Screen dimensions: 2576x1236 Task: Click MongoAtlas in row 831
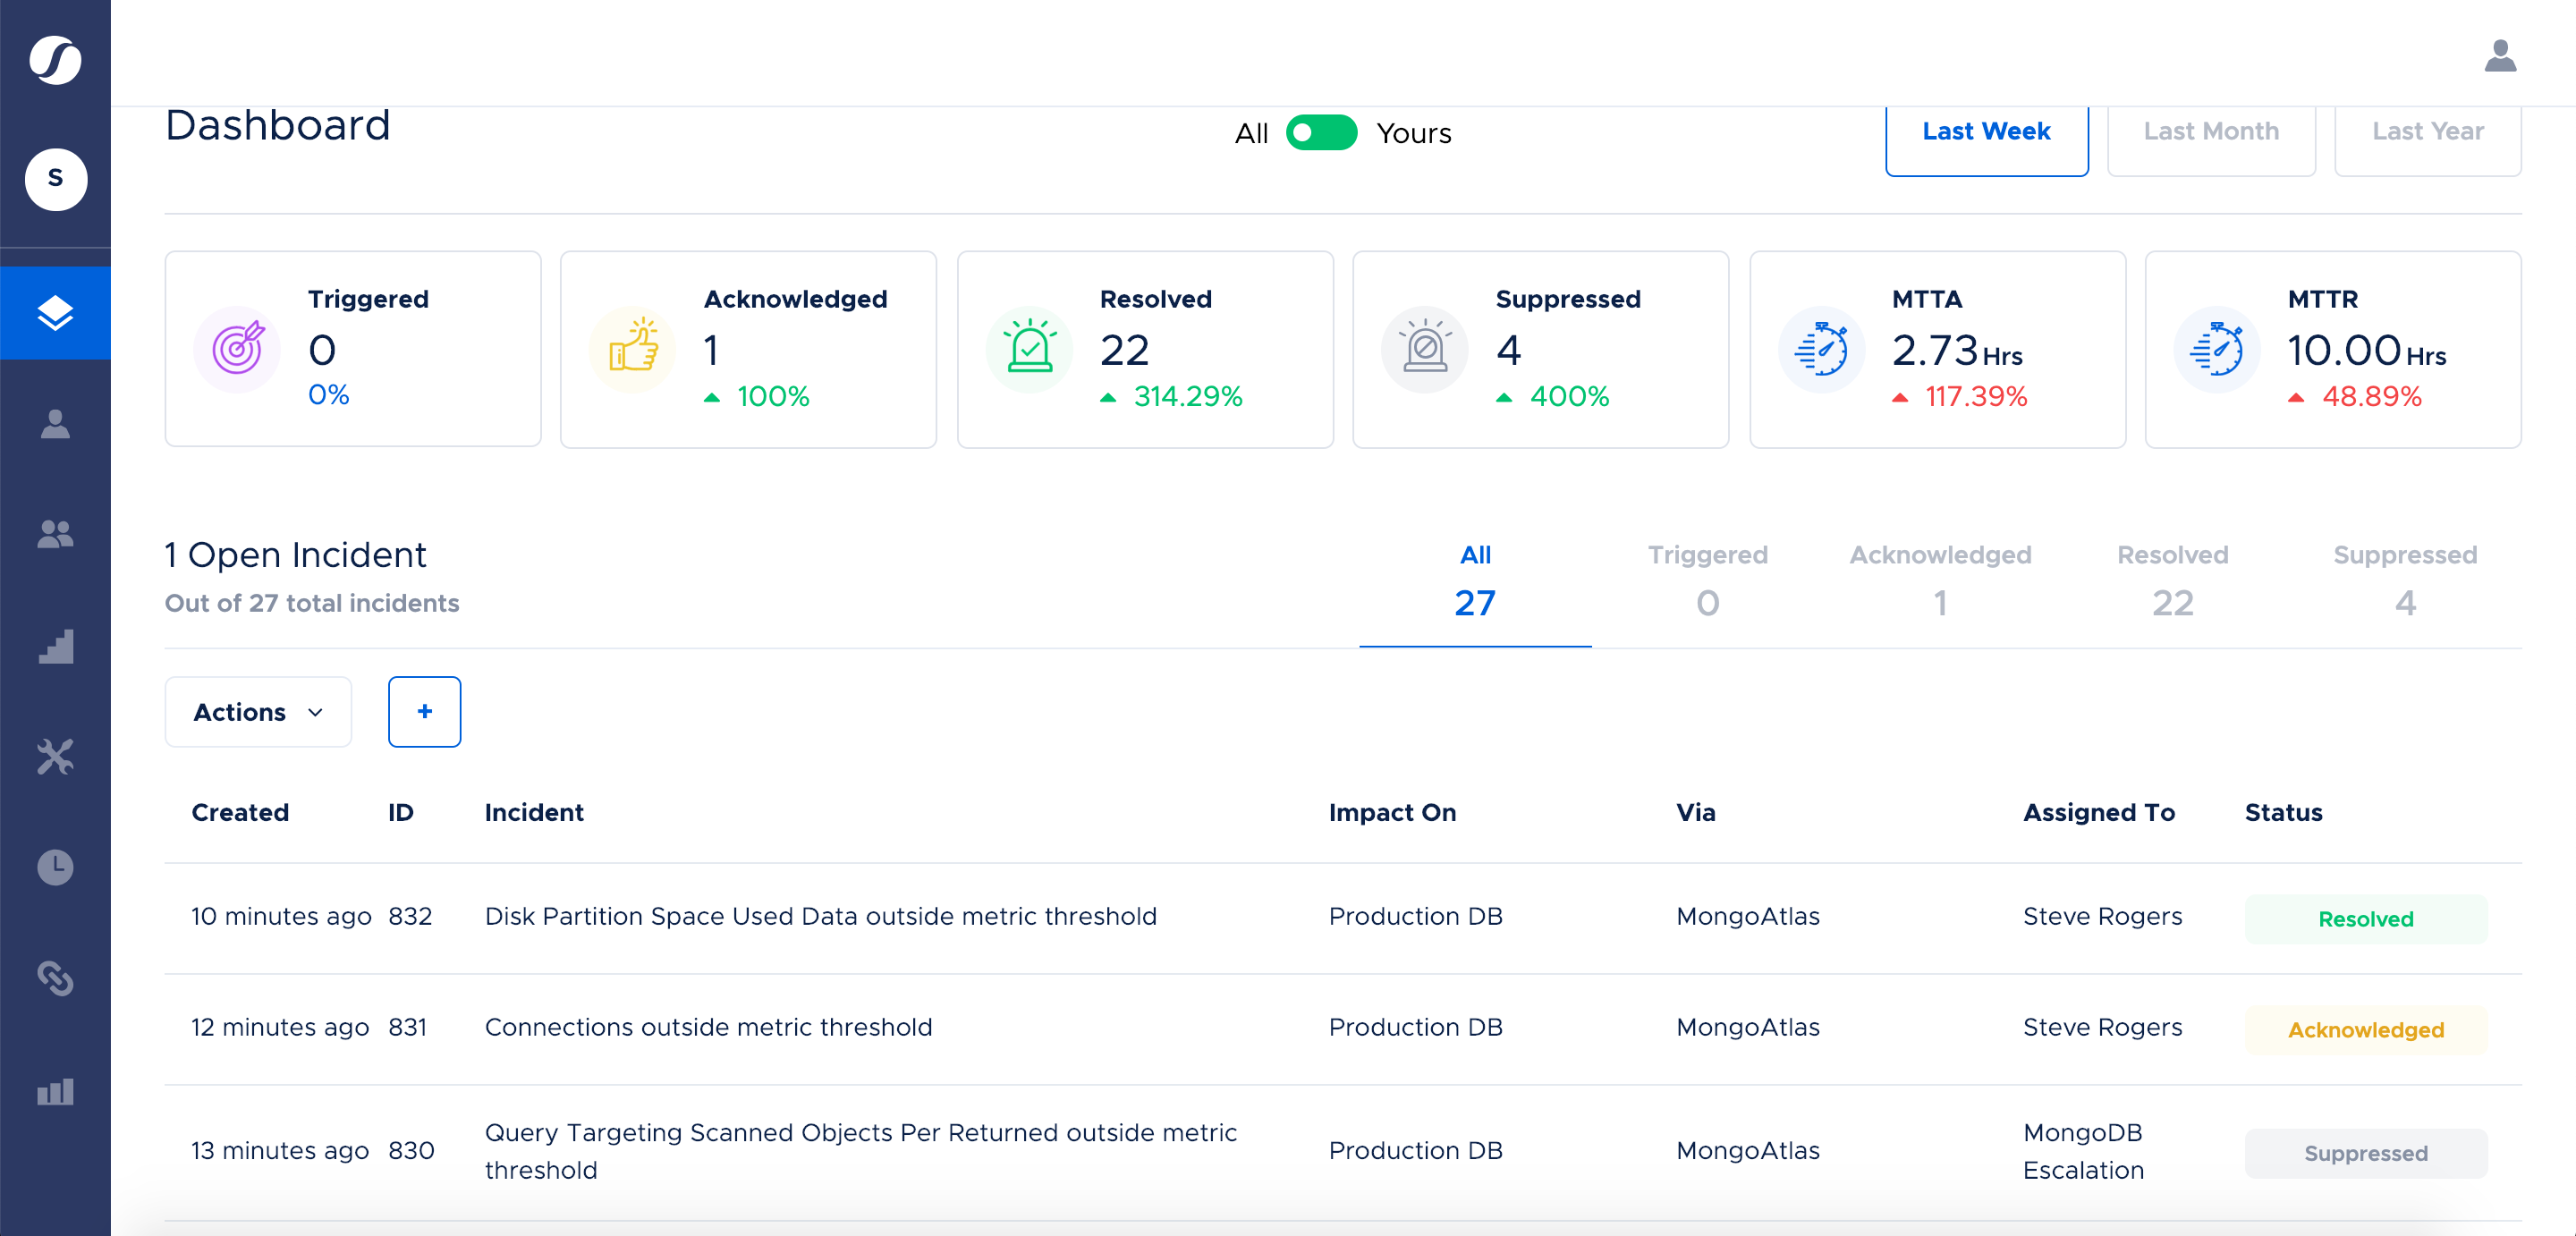1748,1027
